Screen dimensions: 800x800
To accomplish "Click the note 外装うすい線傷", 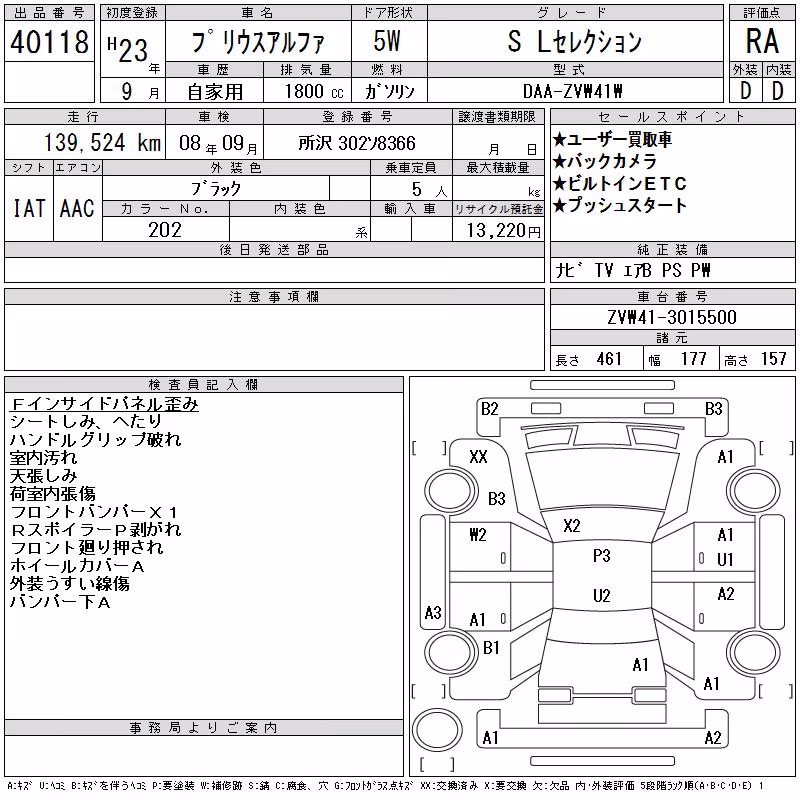I will [69, 584].
